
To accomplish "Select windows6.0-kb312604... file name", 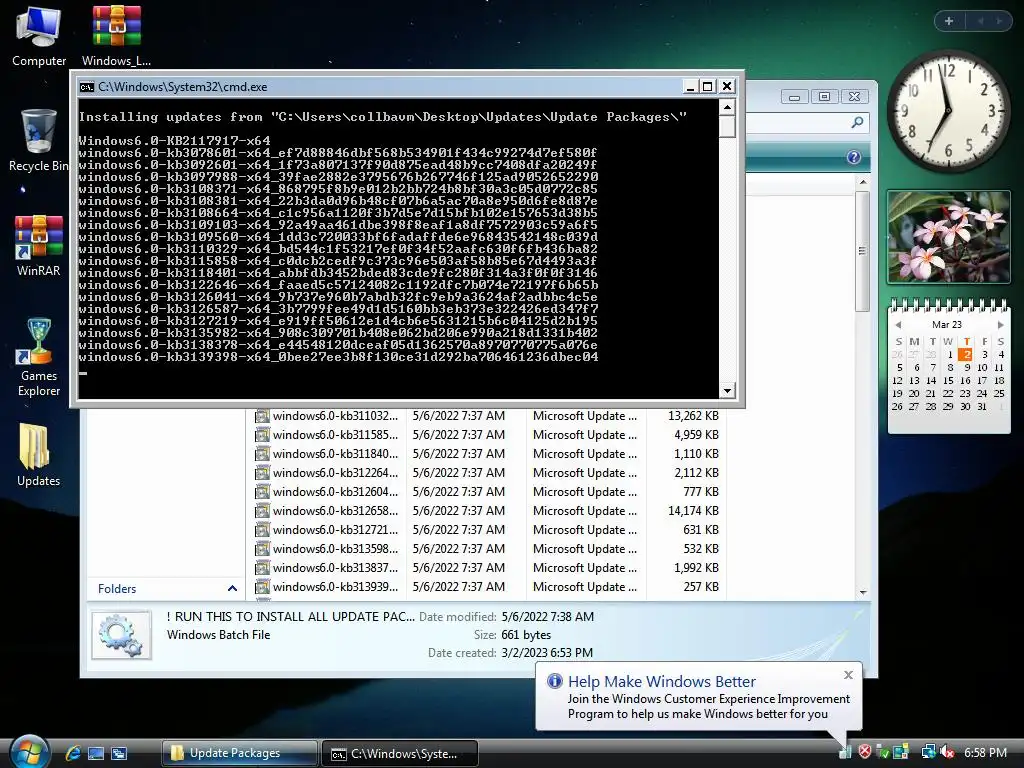I will pyautogui.click(x=335, y=492).
